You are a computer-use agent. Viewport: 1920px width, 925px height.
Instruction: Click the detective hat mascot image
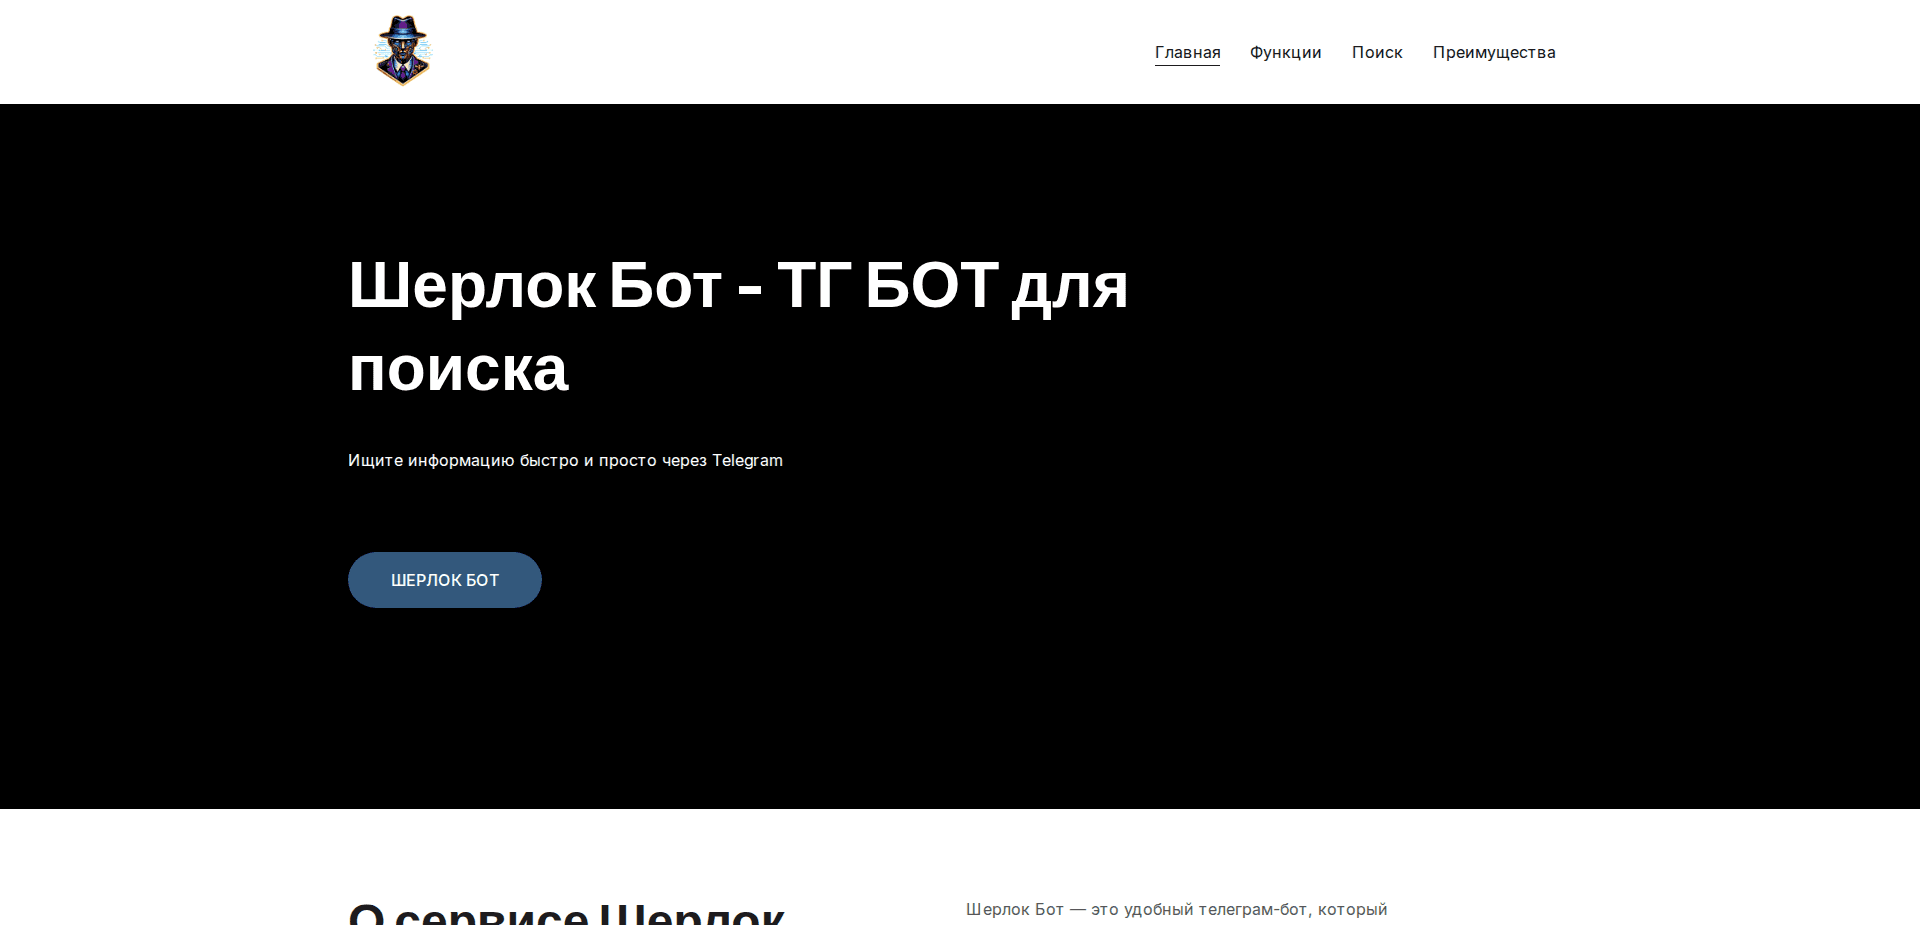point(403,50)
